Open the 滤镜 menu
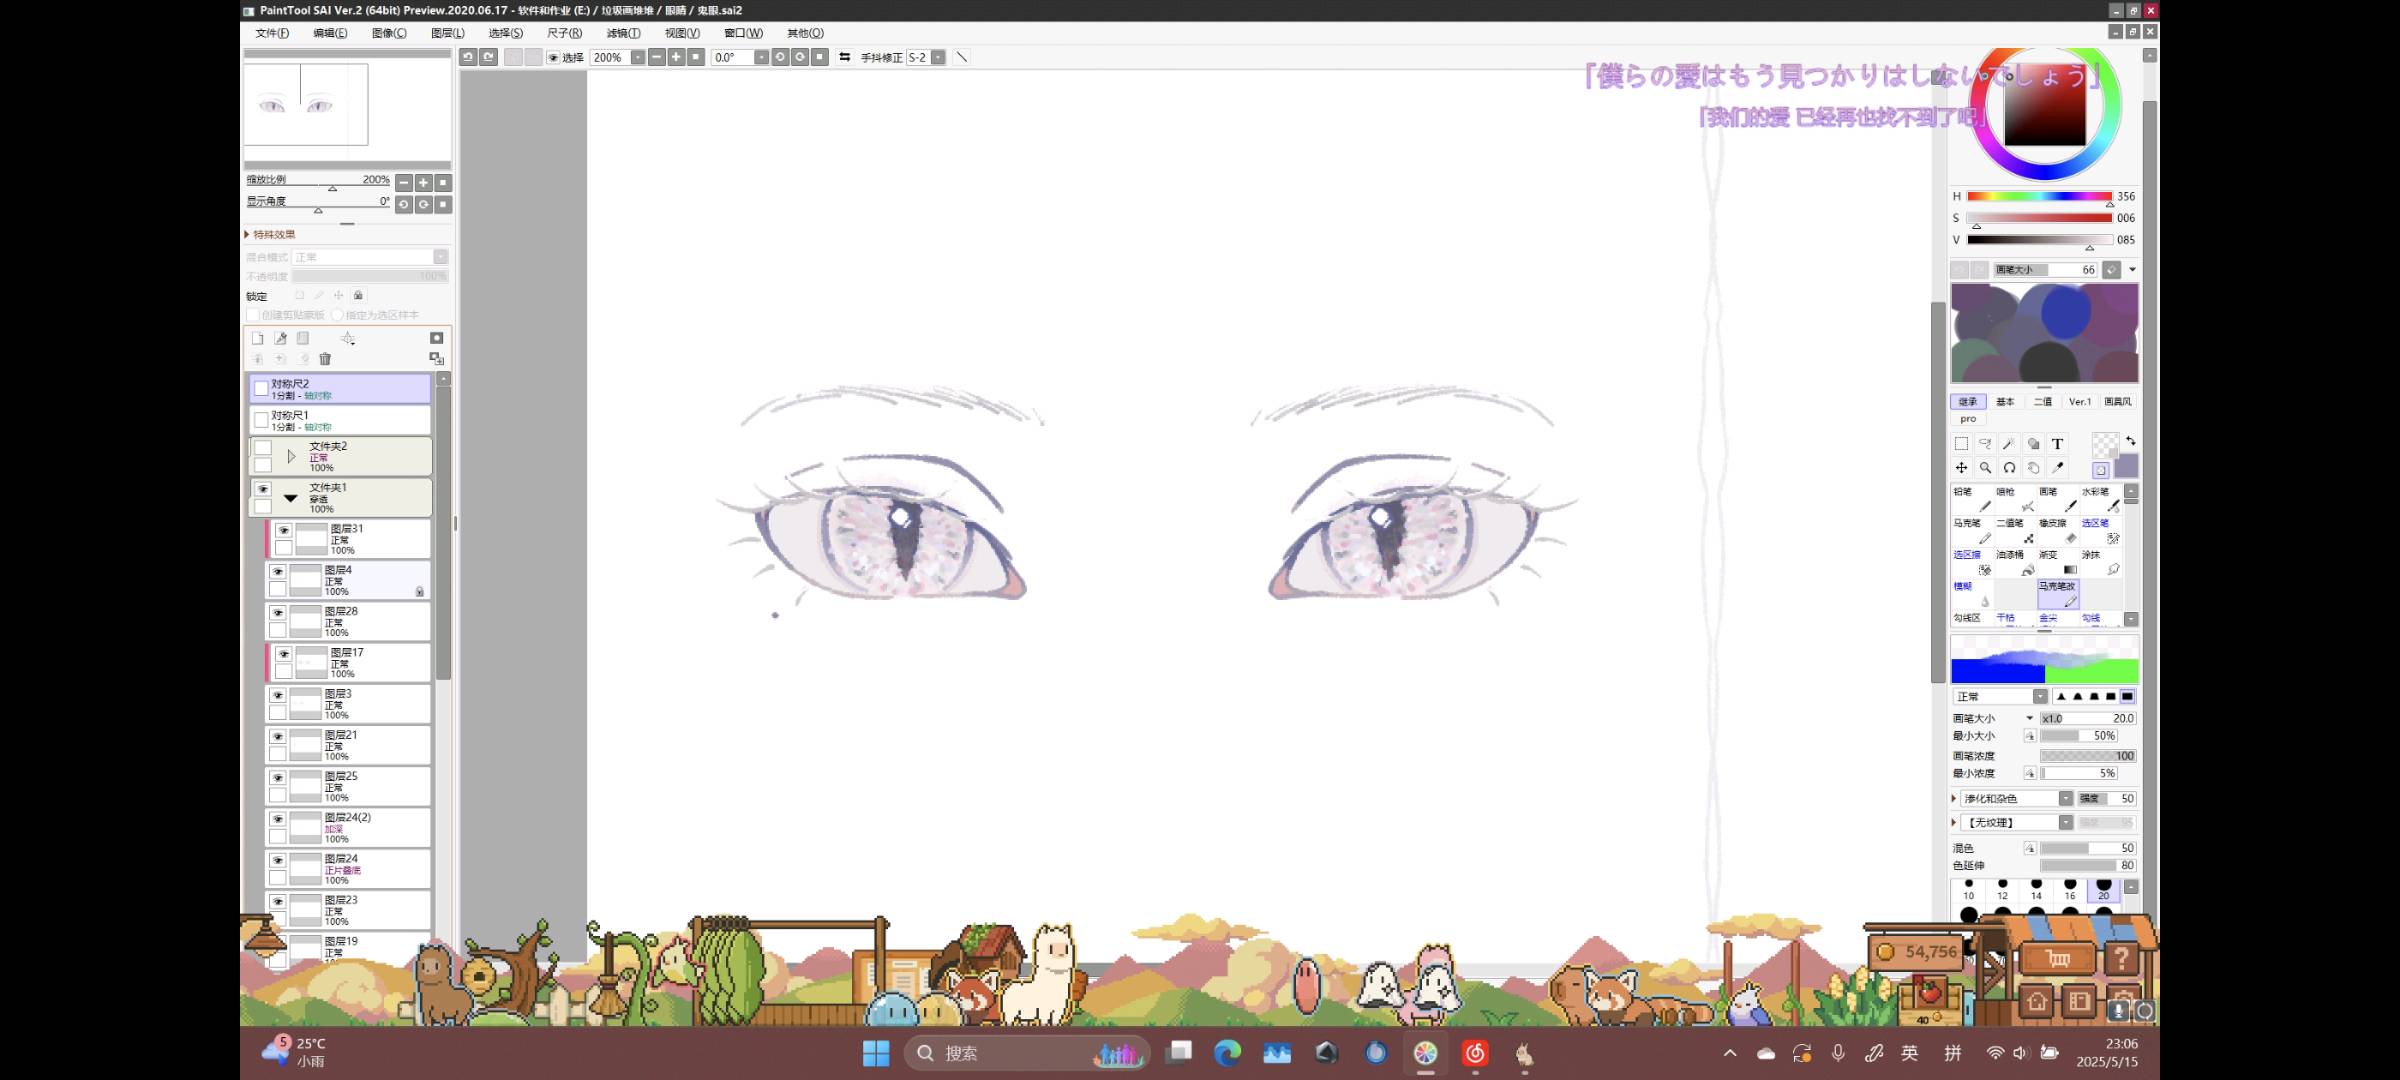The image size is (2400, 1080). coord(623,33)
